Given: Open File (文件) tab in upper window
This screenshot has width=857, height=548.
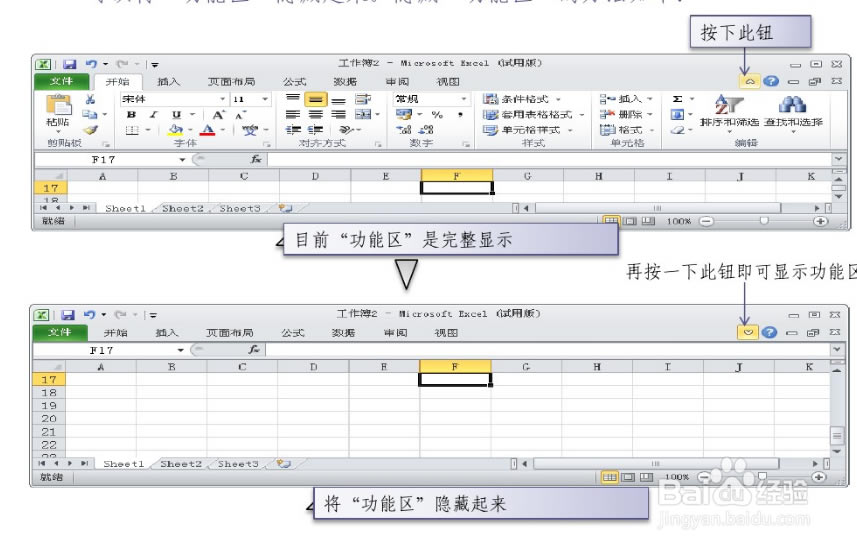Looking at the screenshot, I should pos(61,81).
